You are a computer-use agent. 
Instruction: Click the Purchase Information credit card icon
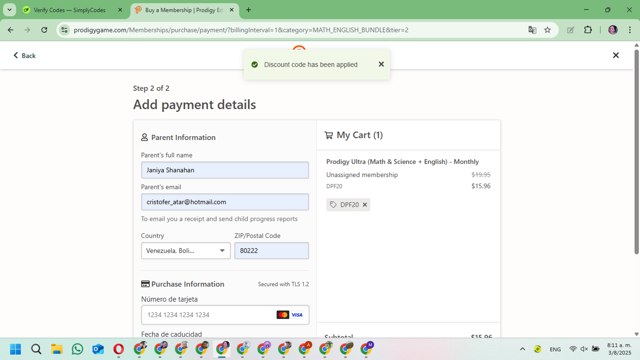[145, 284]
